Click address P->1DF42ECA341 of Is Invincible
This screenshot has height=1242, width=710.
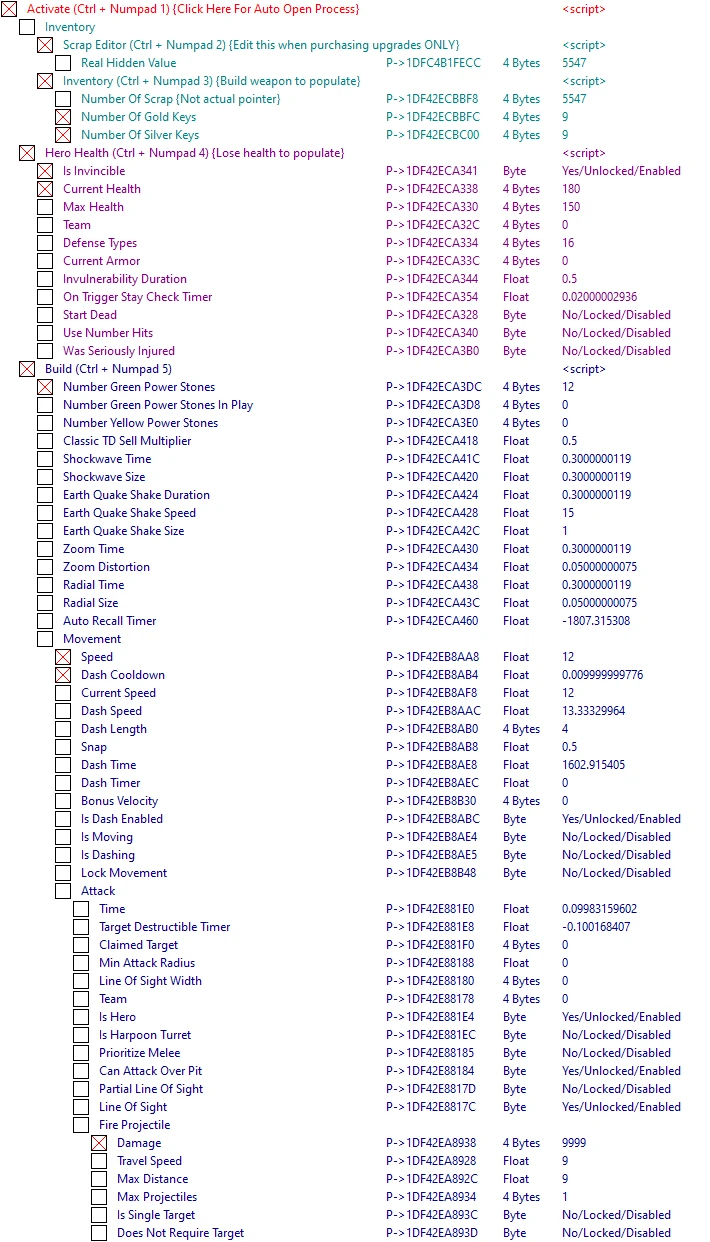pos(432,171)
